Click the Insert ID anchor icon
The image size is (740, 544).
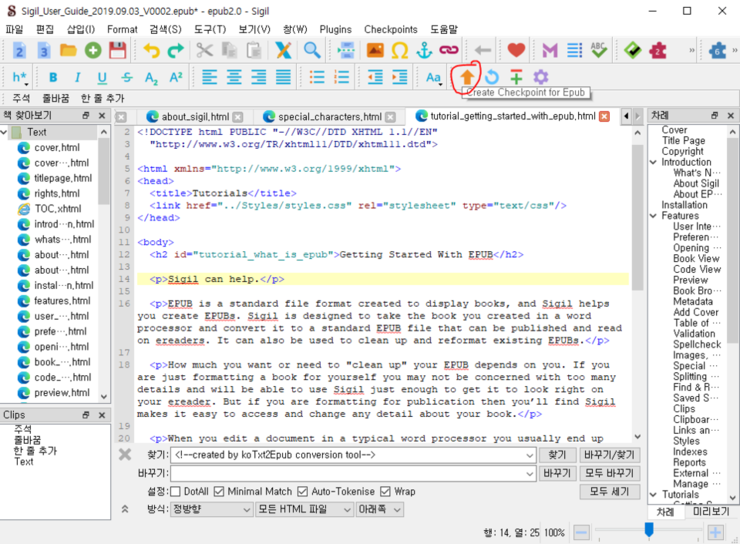[x=424, y=50]
